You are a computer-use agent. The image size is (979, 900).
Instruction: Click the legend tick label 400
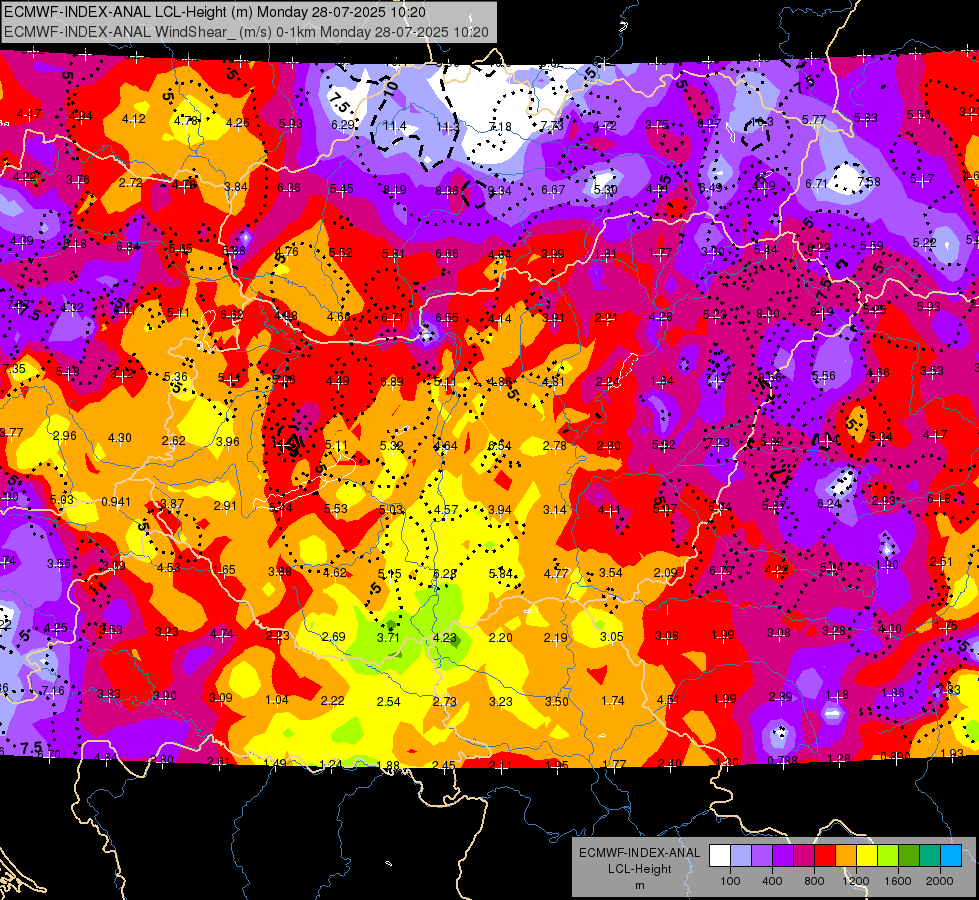click(772, 881)
